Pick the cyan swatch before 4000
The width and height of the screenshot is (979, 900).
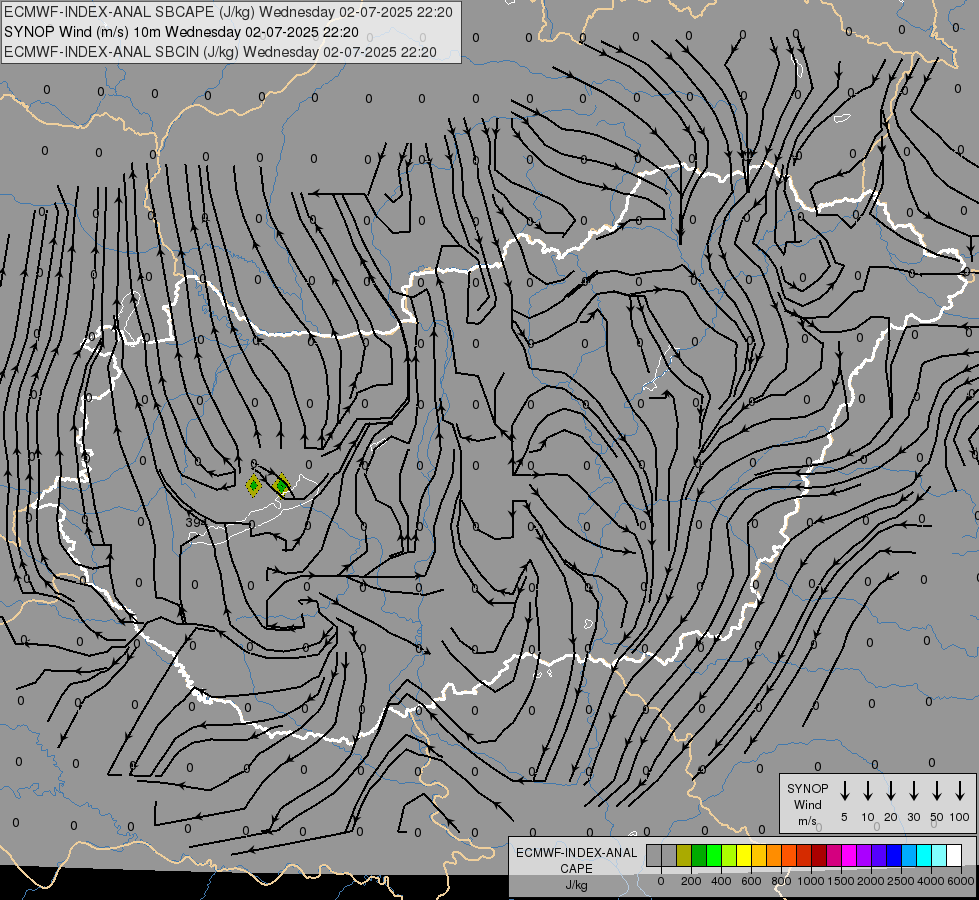pos(923,855)
